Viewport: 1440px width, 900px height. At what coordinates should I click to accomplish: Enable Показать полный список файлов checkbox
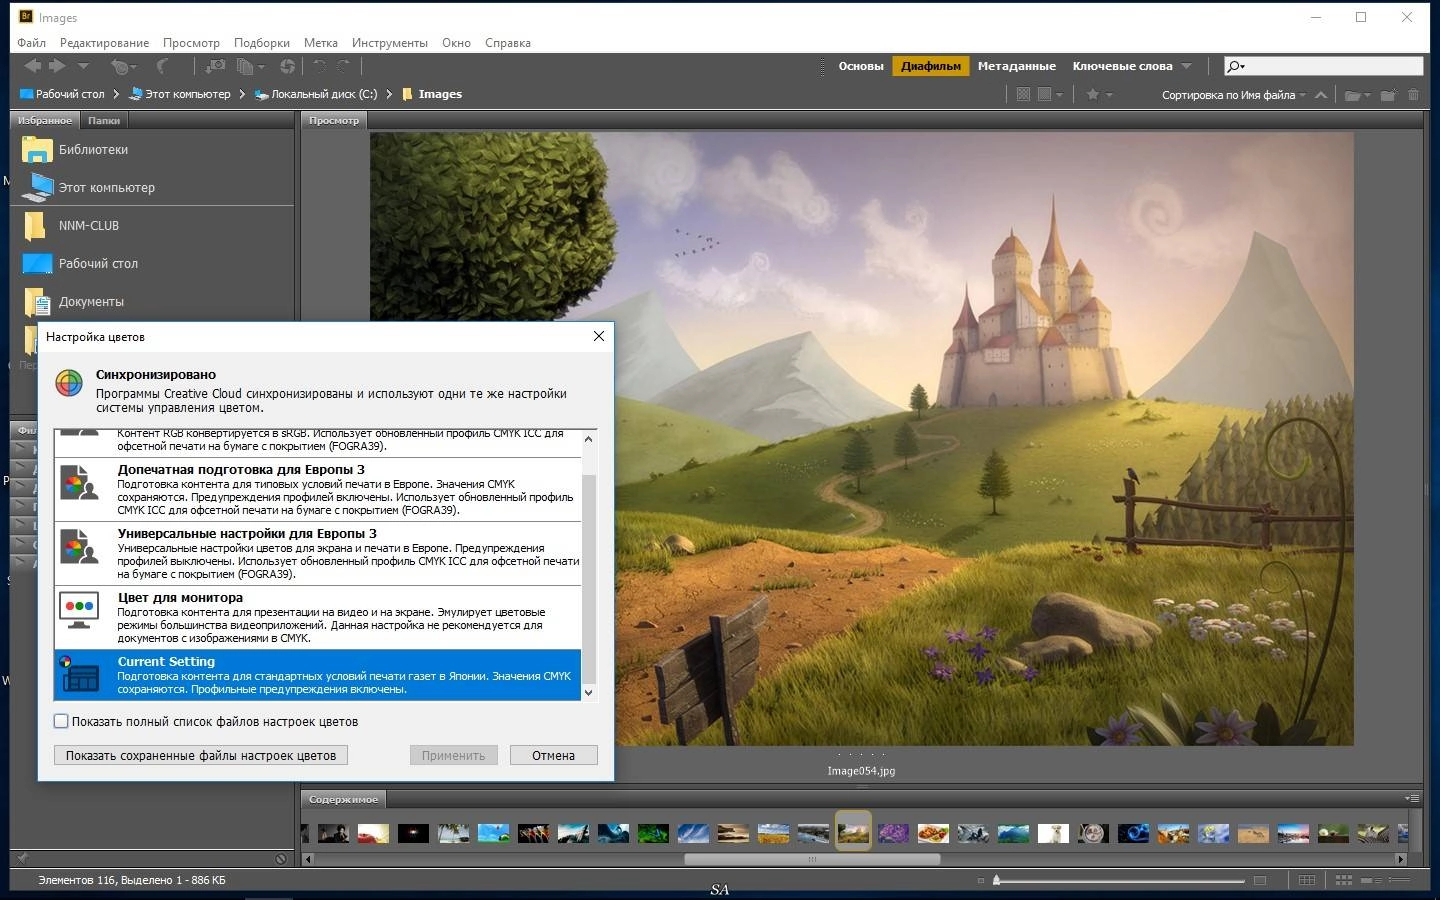[61, 721]
